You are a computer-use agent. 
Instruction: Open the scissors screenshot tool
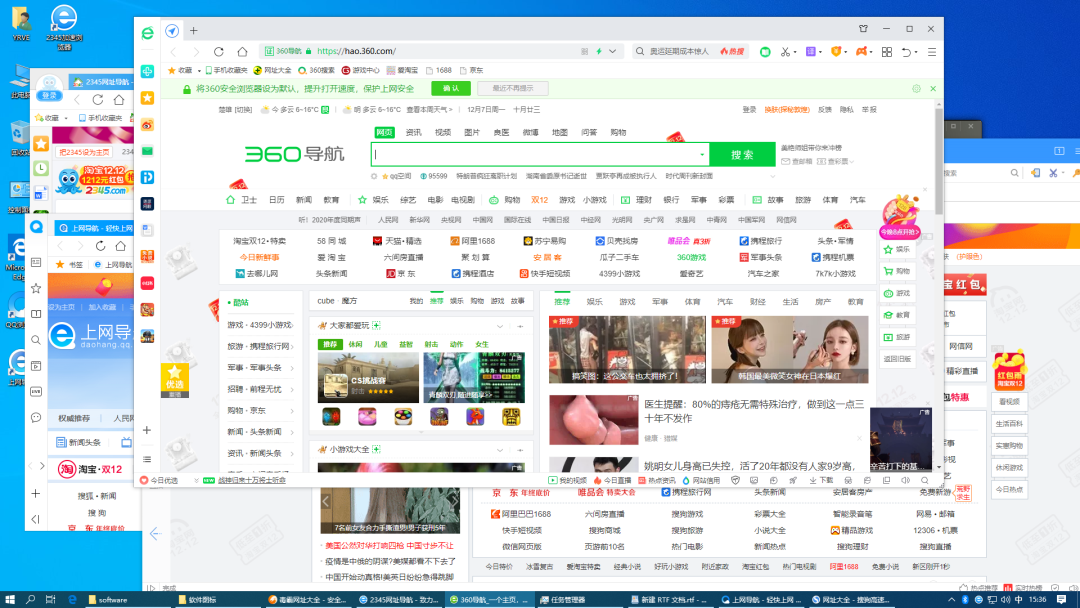(785, 52)
